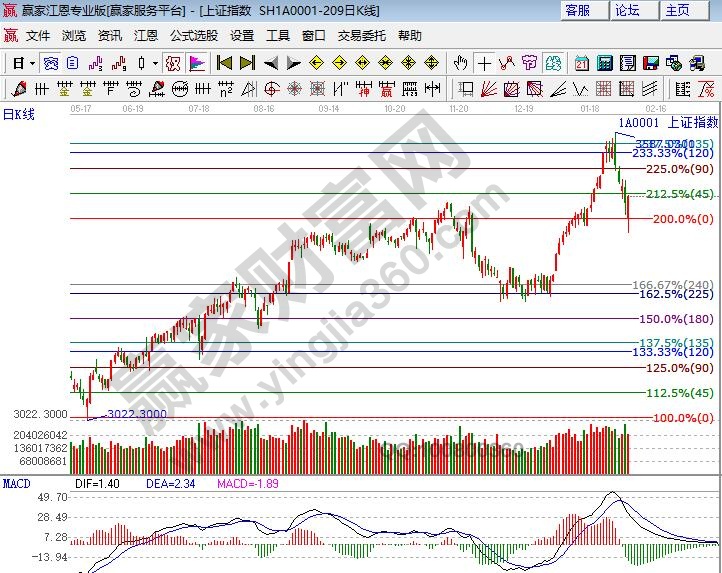Screen dimensions: 722x573
Task: Open the calculator tool icon
Action: point(604,63)
